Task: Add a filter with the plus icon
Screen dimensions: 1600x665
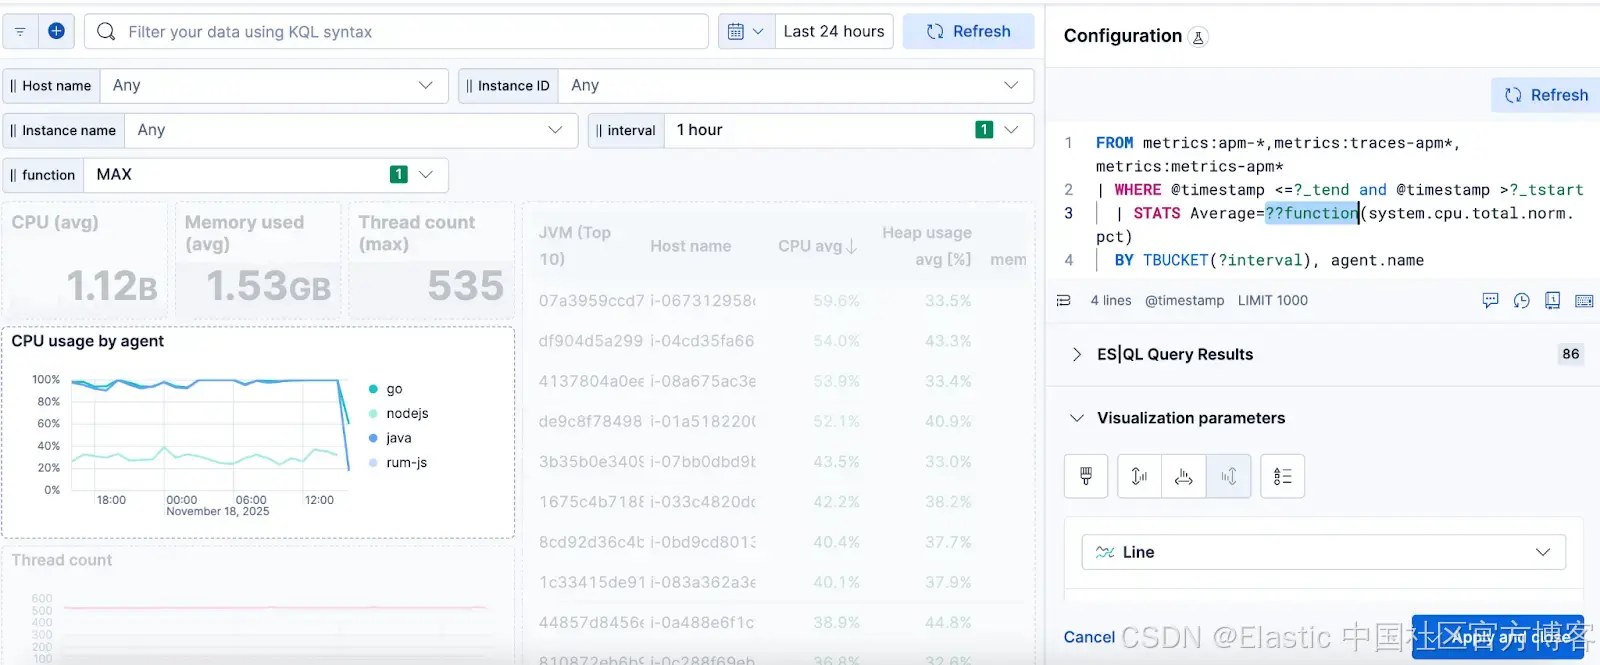Action: click(x=57, y=32)
